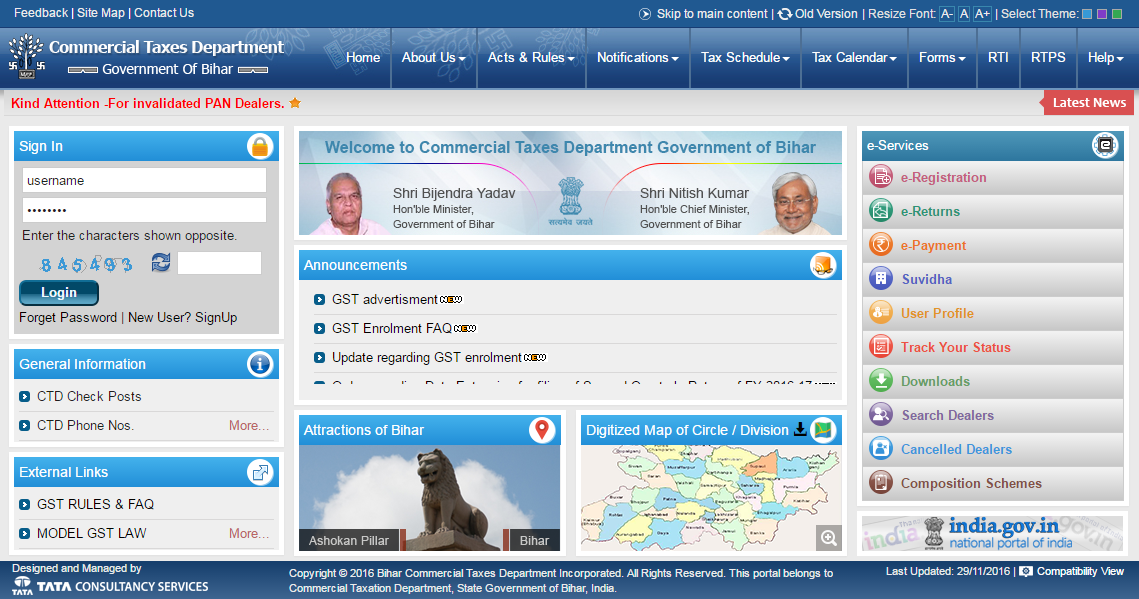Download the digitized map

[x=800, y=430]
